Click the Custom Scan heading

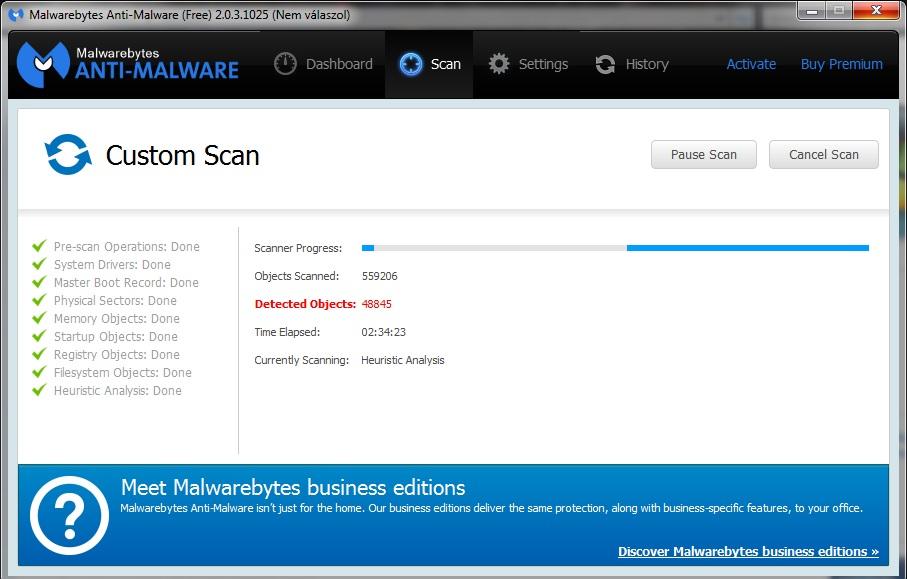pyautogui.click(x=182, y=156)
